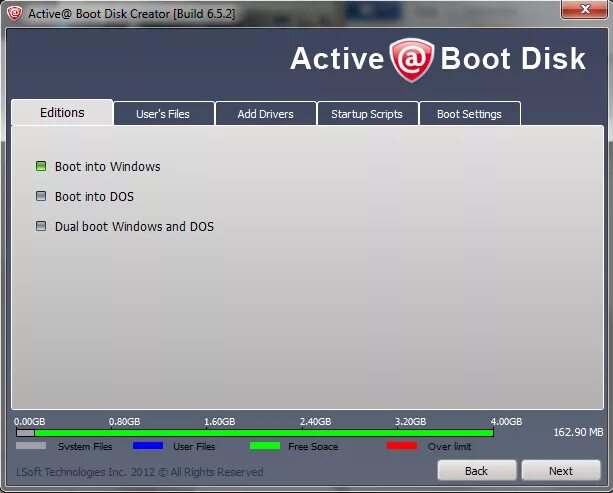Screen dimensions: 613x493
Task: Click the Active@ shield icon in title bar
Action: click(x=14, y=13)
